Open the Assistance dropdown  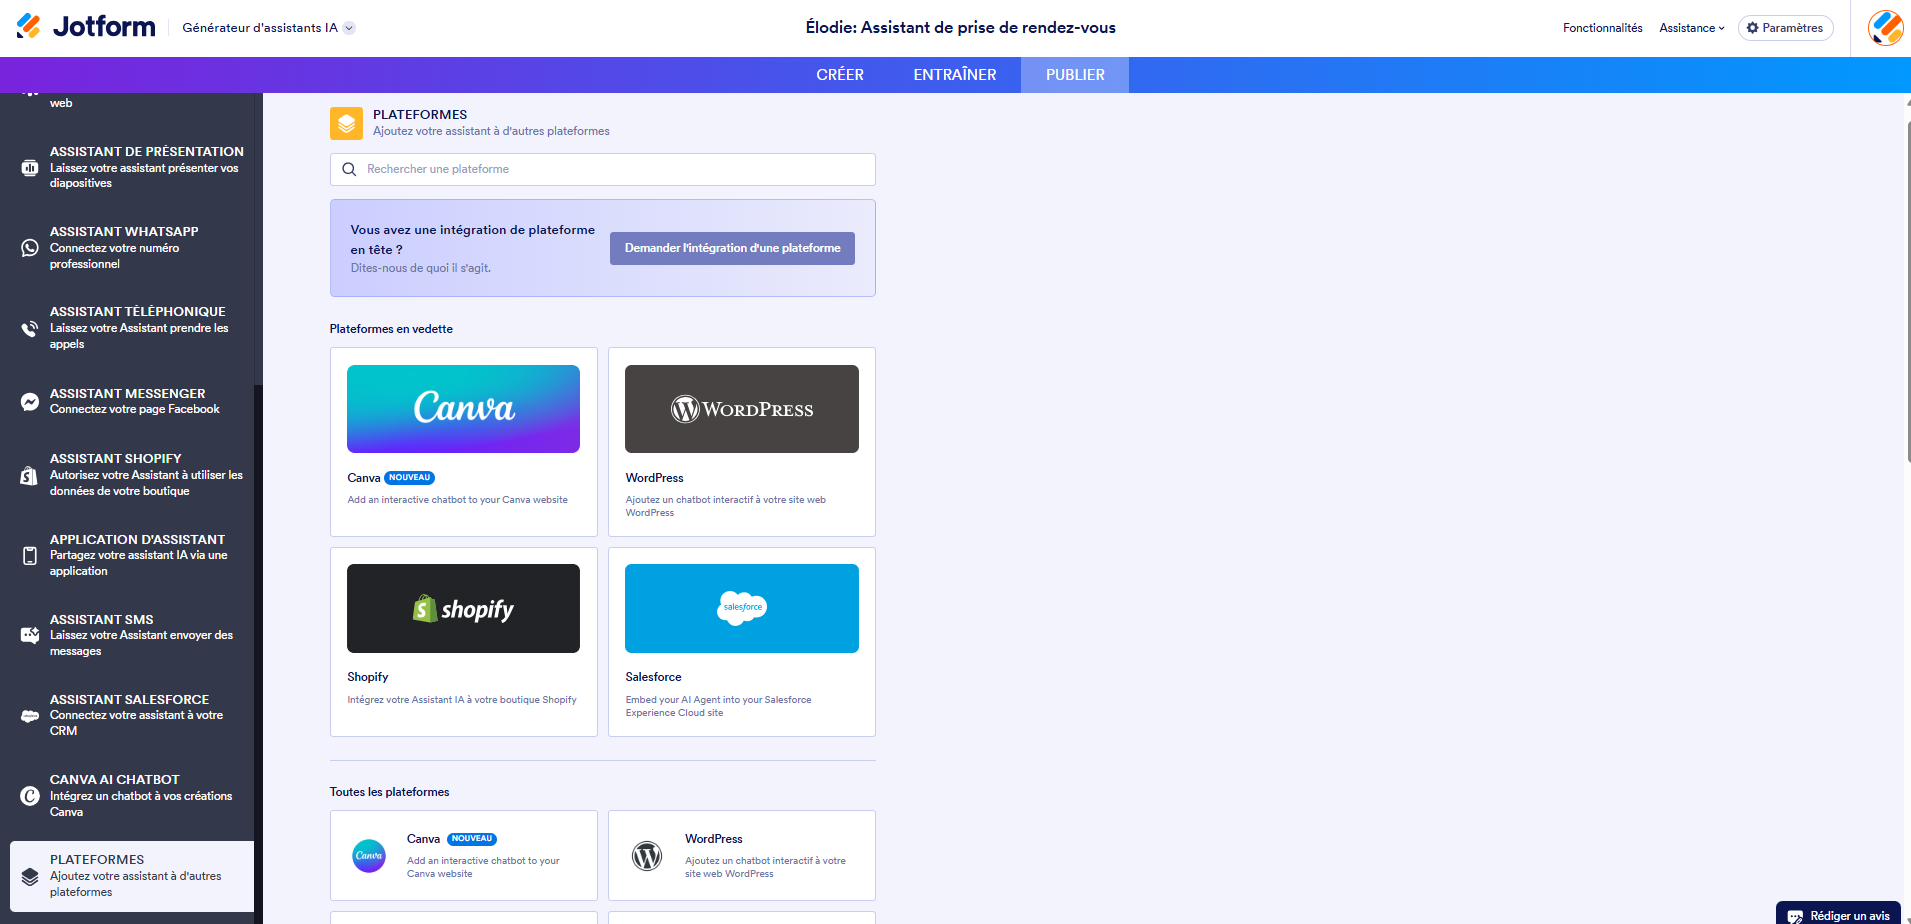pyautogui.click(x=1691, y=28)
